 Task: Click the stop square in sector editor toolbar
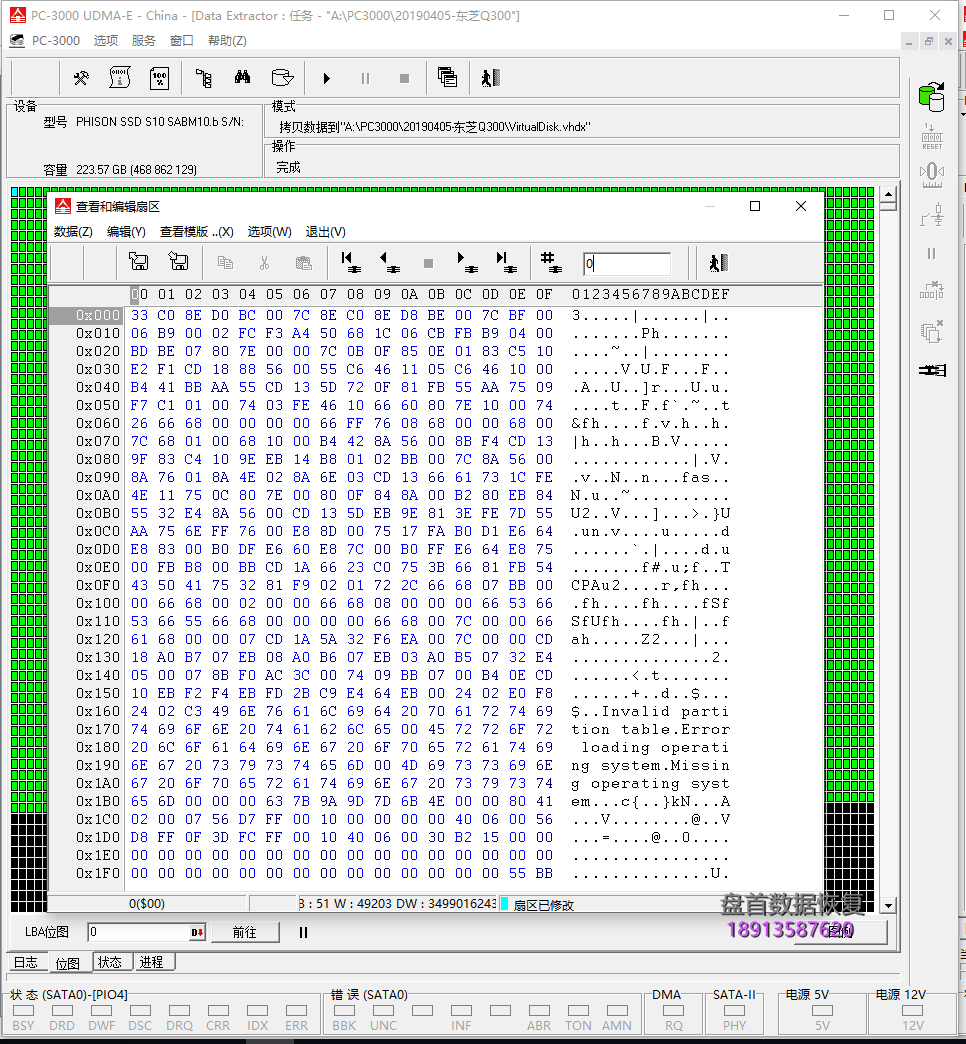(428, 264)
